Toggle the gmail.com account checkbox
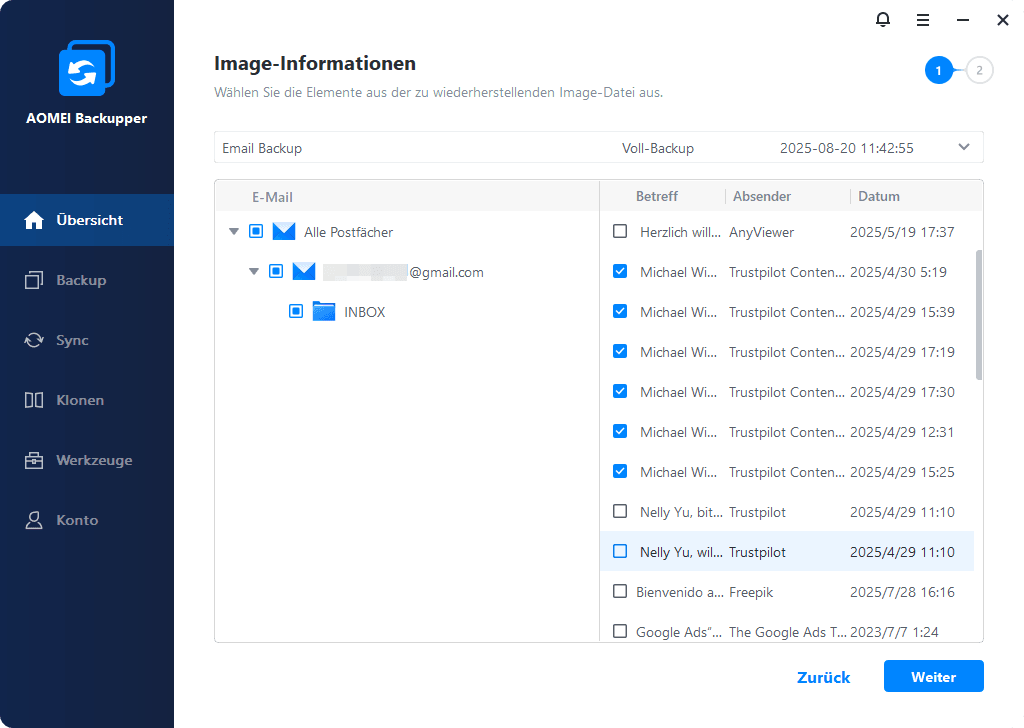The height and width of the screenshot is (728, 1024). [276, 271]
